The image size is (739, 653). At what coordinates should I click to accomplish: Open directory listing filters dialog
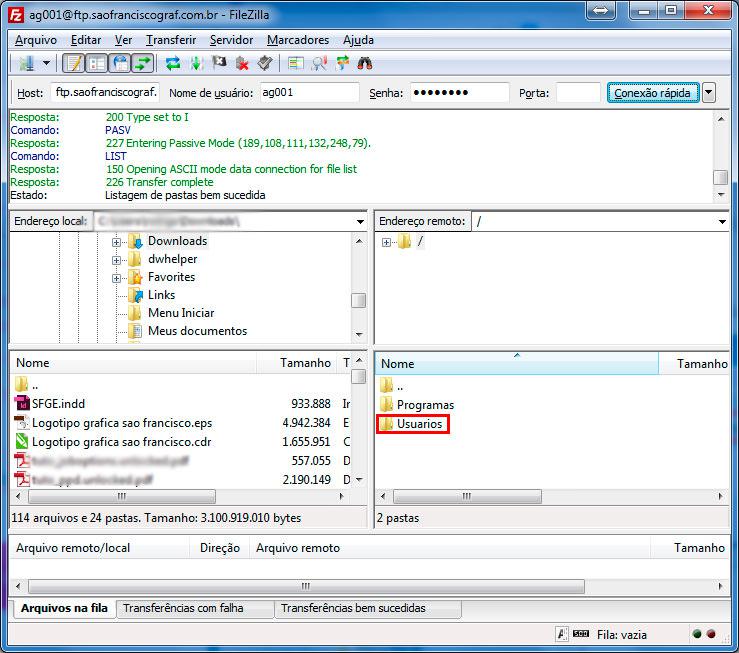(x=296, y=63)
